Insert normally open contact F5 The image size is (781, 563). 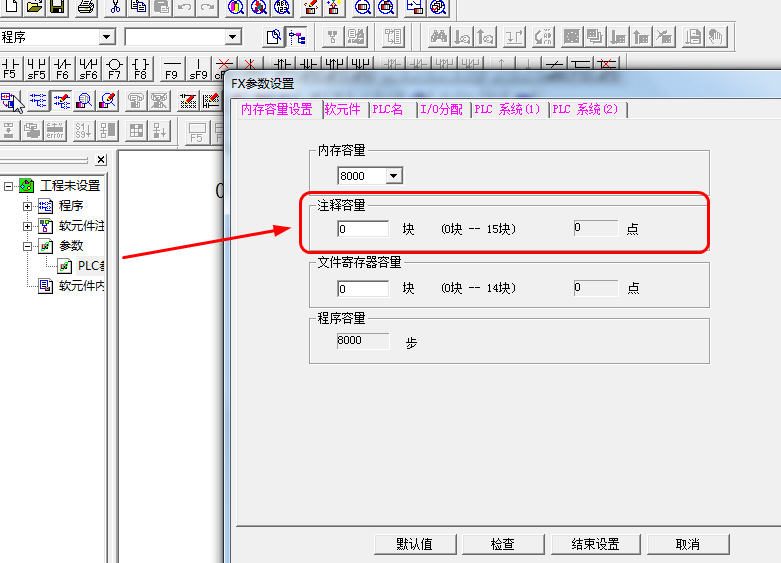tap(11, 68)
